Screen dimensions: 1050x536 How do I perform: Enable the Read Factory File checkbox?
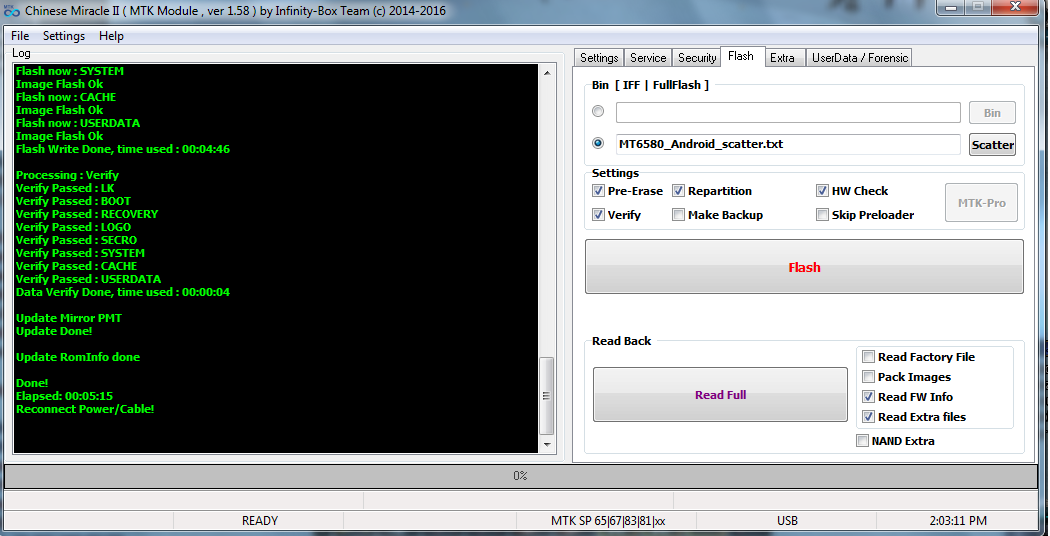tap(869, 357)
